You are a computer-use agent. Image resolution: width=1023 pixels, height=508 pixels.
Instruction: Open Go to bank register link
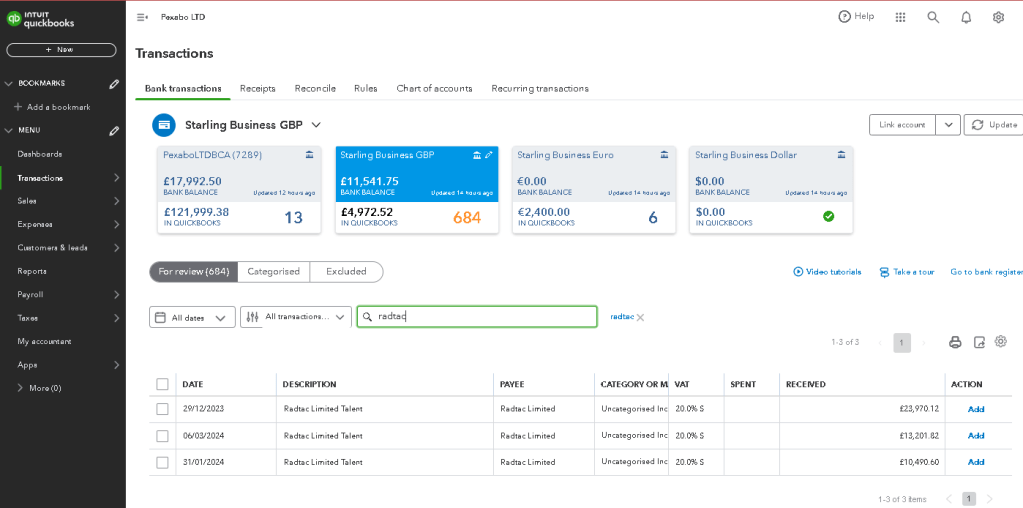986,272
